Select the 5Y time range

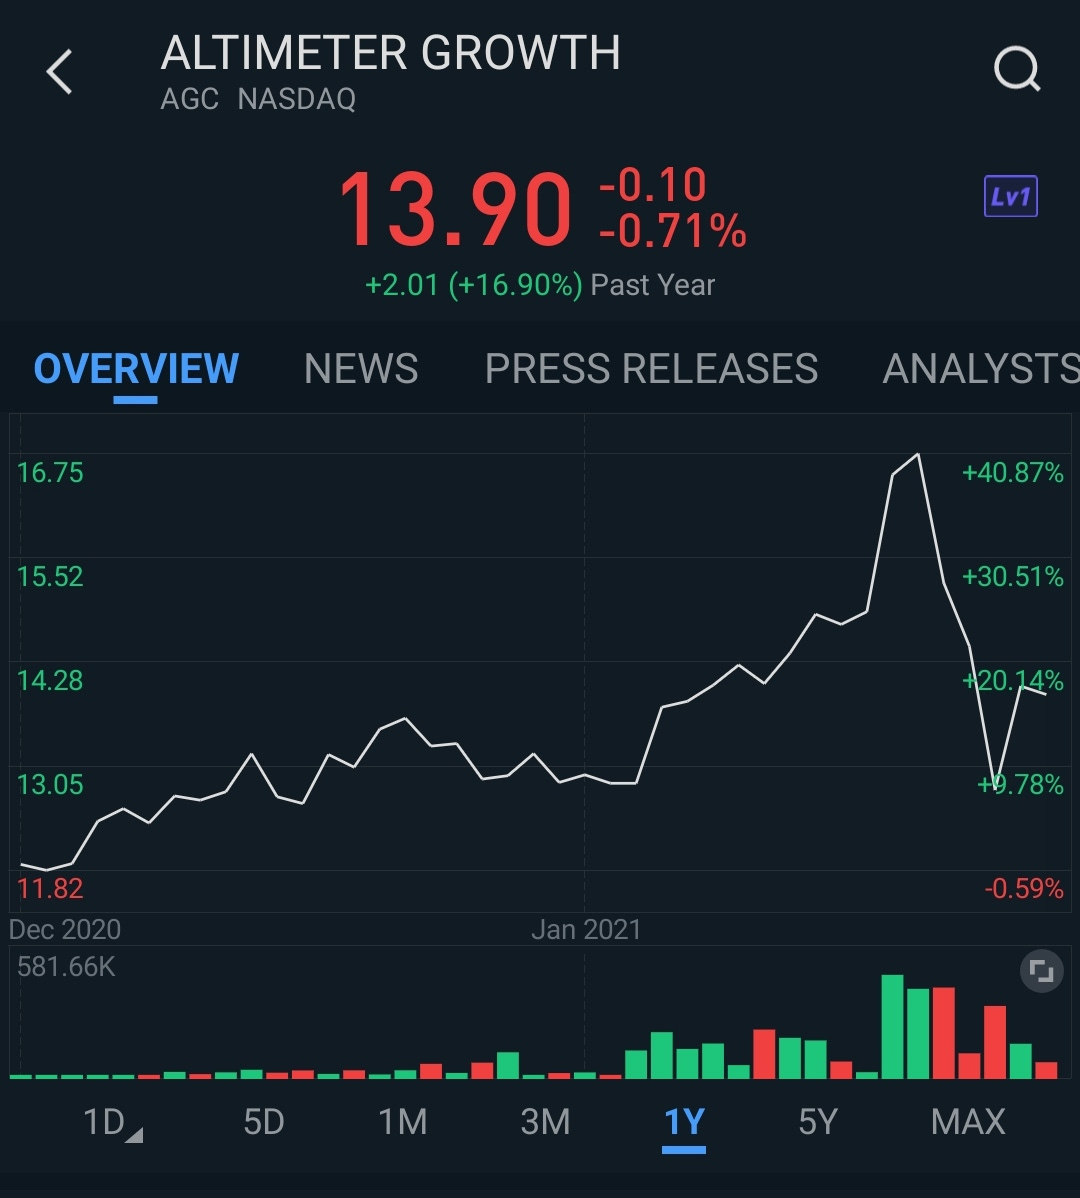(818, 1122)
